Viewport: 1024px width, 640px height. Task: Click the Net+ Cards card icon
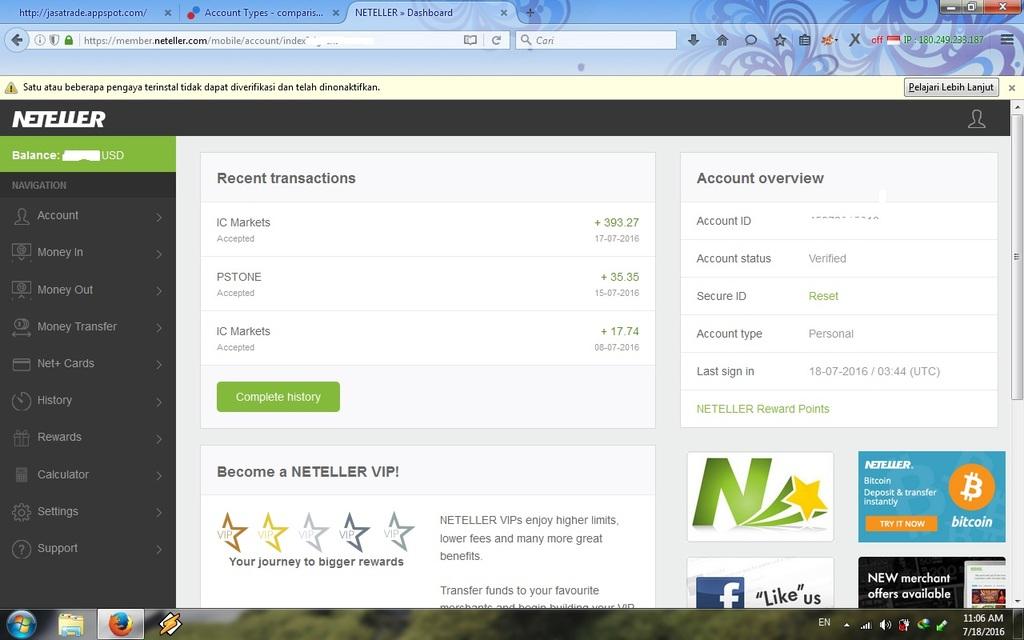[22, 364]
